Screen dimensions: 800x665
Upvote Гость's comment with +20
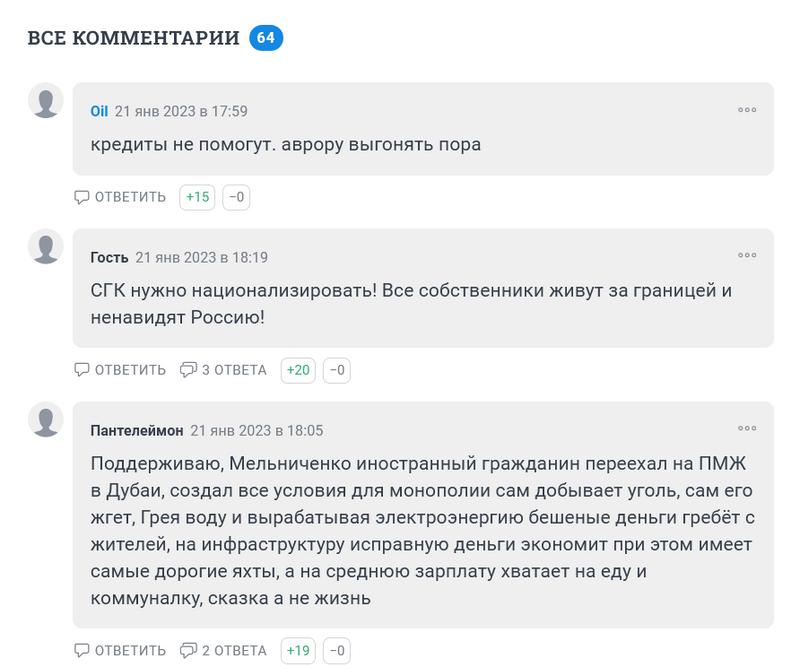pos(299,370)
